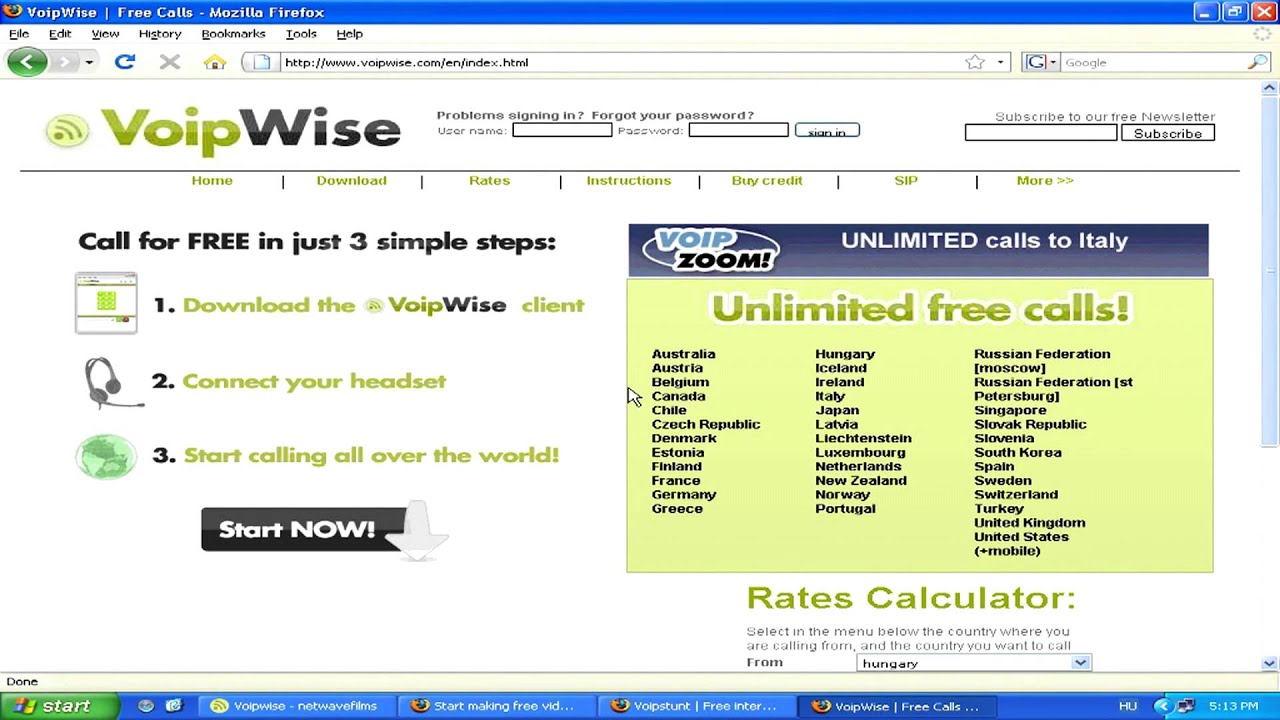Open the back/forward history dropdown arrow
Viewport: 1280px width, 720px height.
(x=89, y=62)
